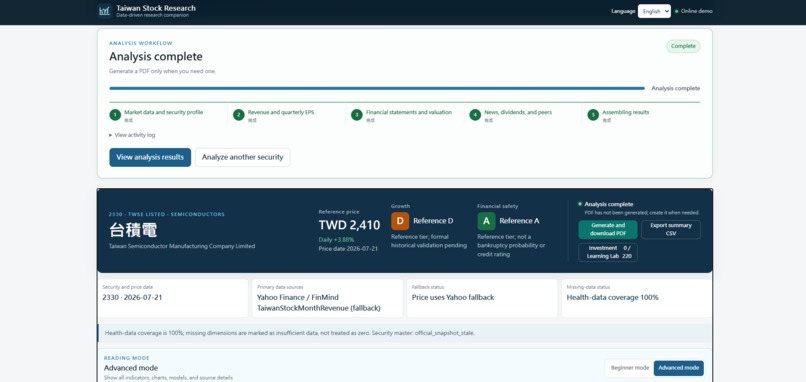Click the Daily +3.88% change text
This screenshot has height=382, width=806.
click(x=336, y=240)
